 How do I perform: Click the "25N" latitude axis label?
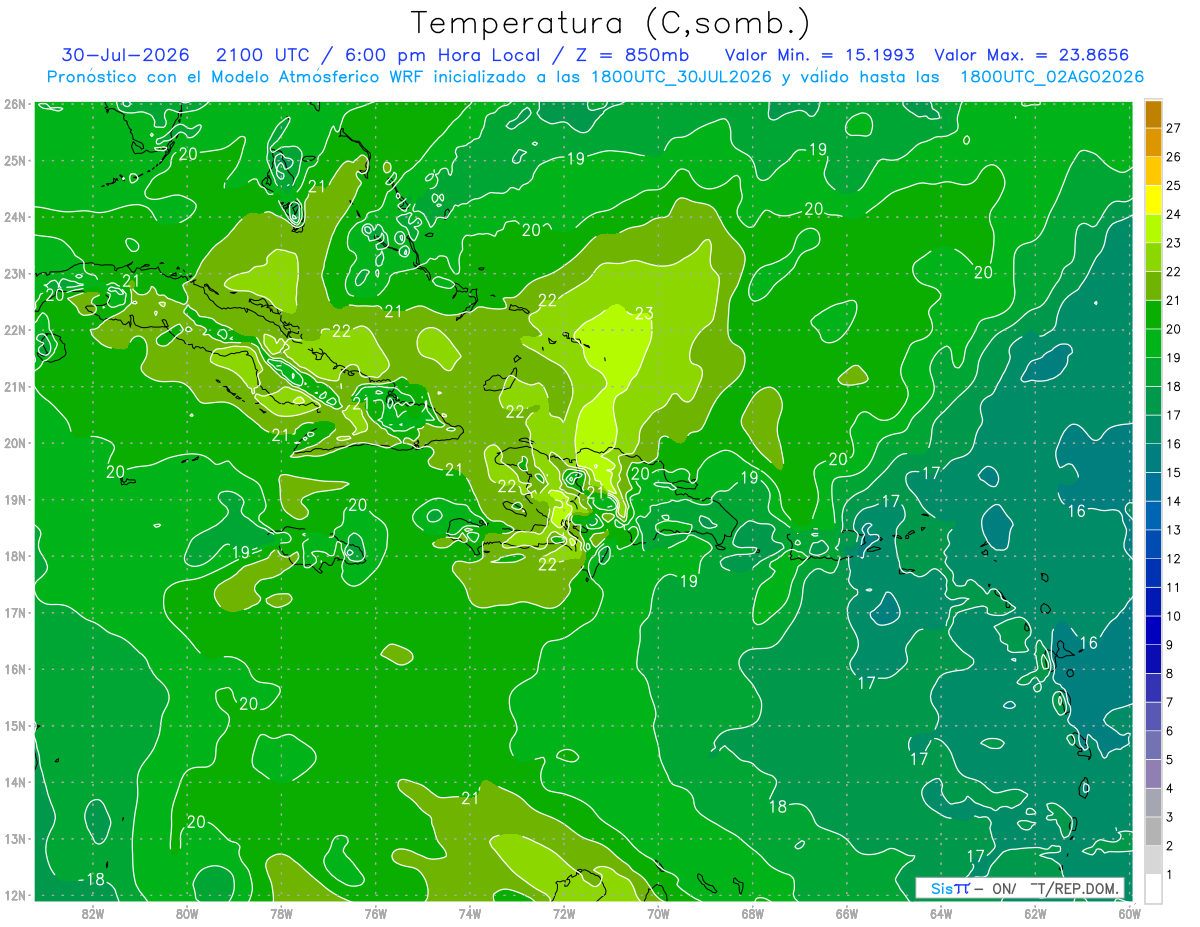point(14,160)
